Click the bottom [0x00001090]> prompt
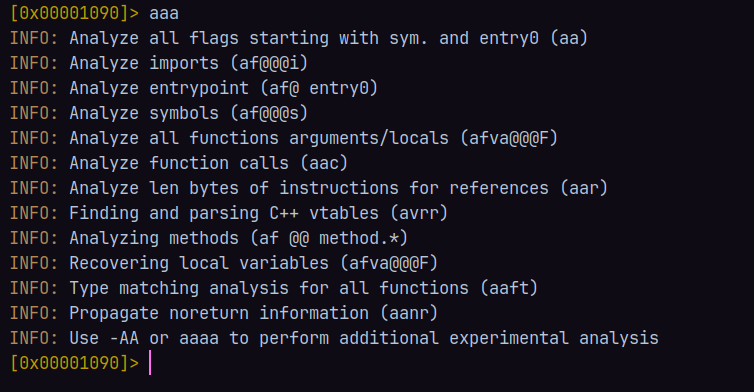 75,363
